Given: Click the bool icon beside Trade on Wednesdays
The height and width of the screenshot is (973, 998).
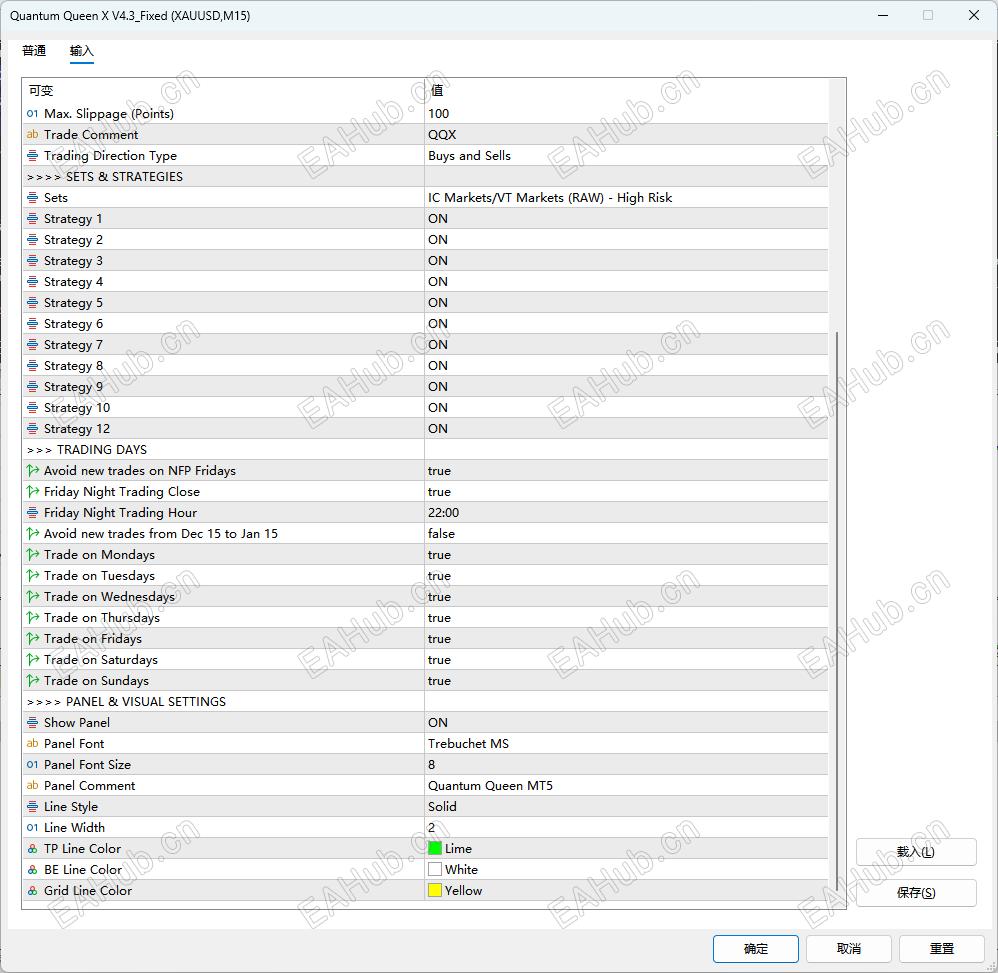Looking at the screenshot, I should point(32,597).
